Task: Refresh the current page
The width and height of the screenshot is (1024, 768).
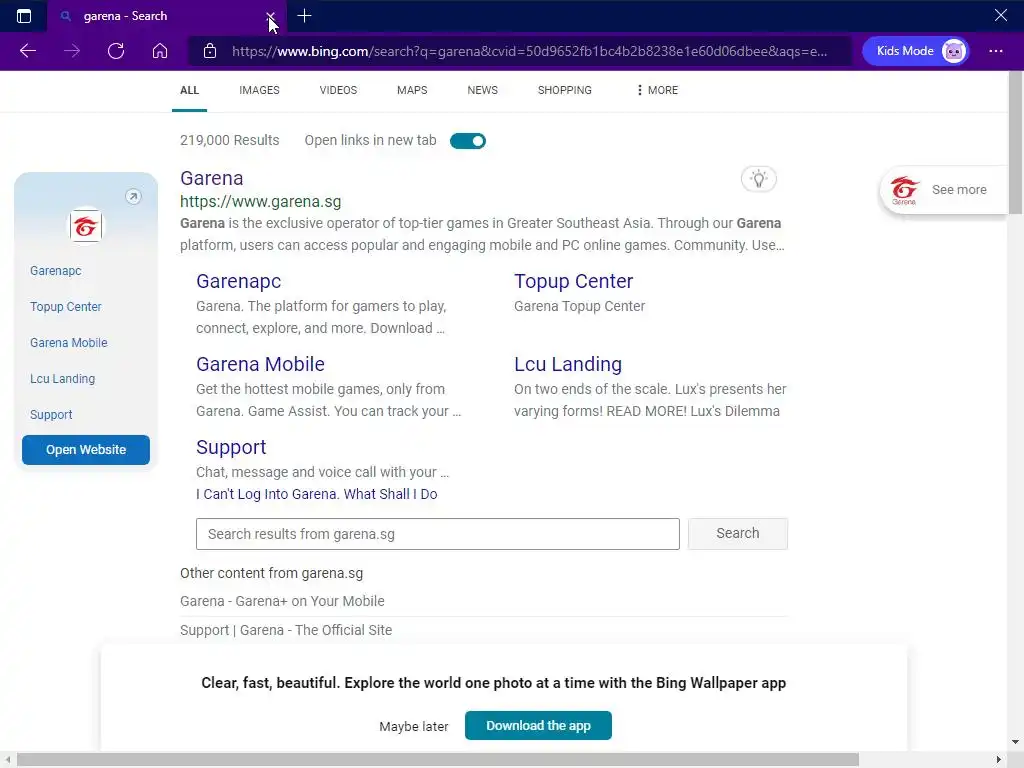Action: pyautogui.click(x=116, y=51)
